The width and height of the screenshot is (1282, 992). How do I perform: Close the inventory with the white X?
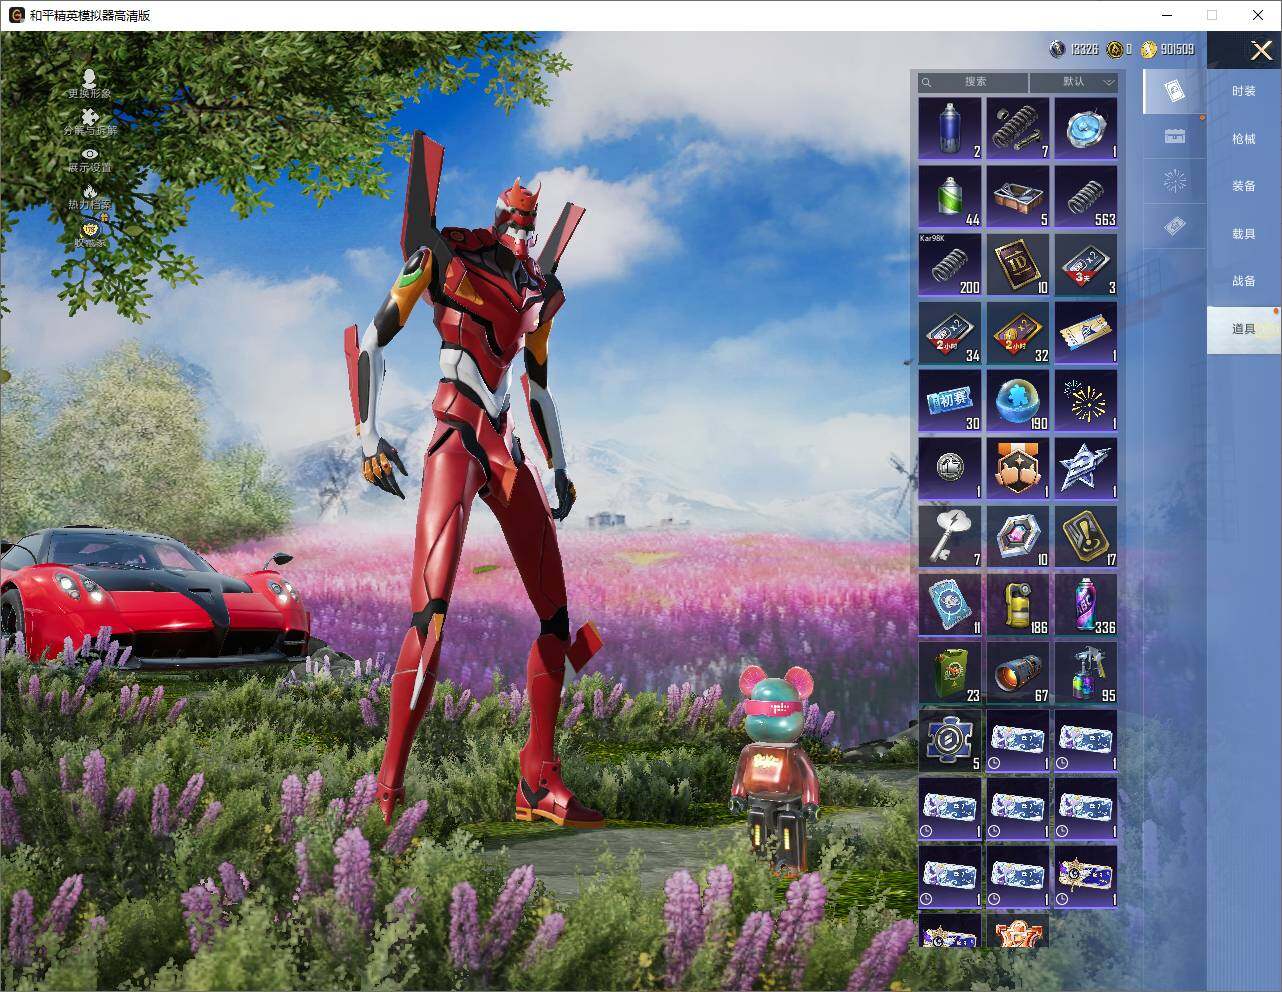(1260, 49)
